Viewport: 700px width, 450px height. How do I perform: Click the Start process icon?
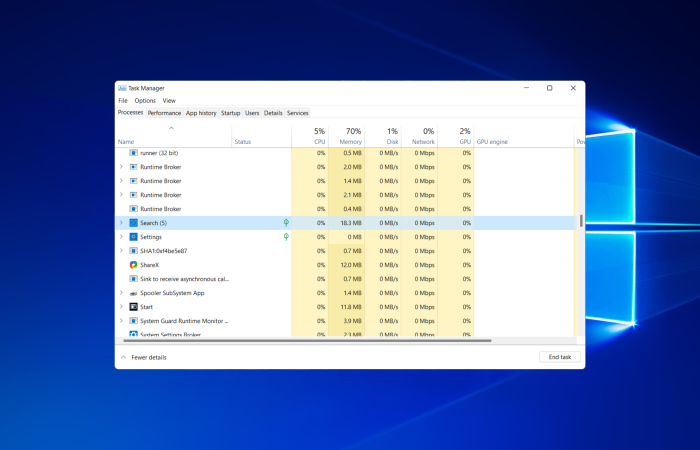(133, 307)
